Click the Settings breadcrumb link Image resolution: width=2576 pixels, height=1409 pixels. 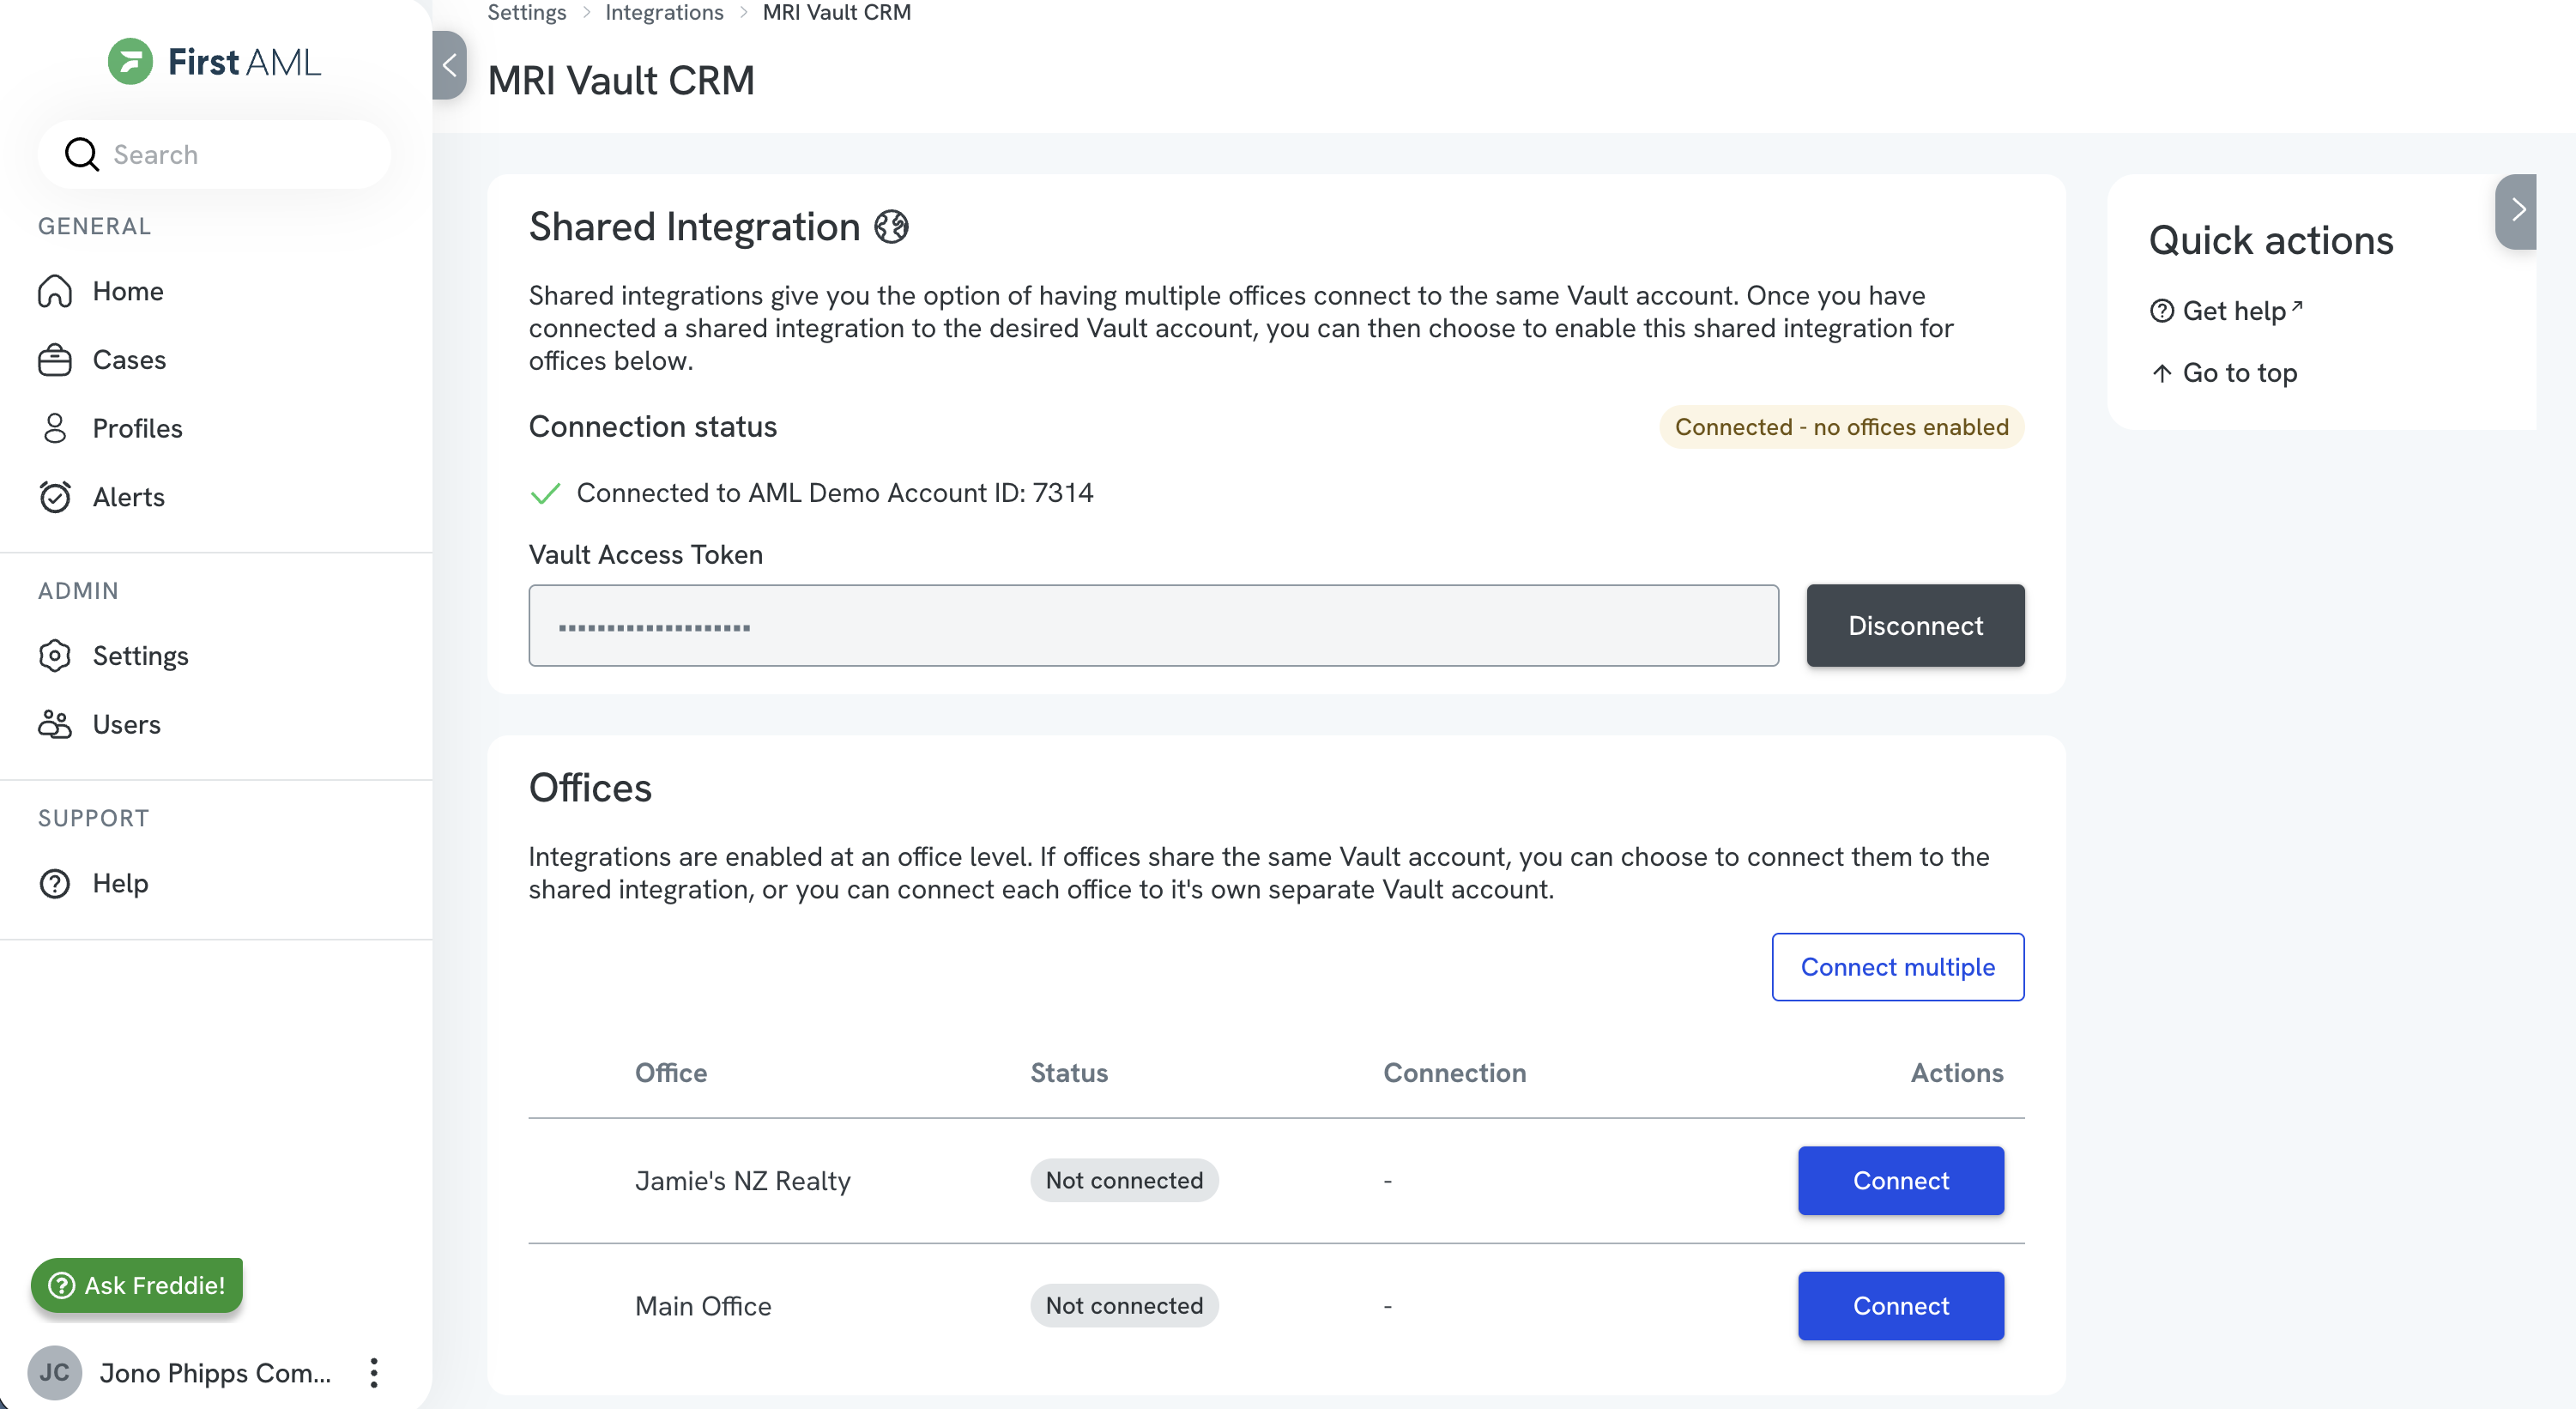click(526, 12)
